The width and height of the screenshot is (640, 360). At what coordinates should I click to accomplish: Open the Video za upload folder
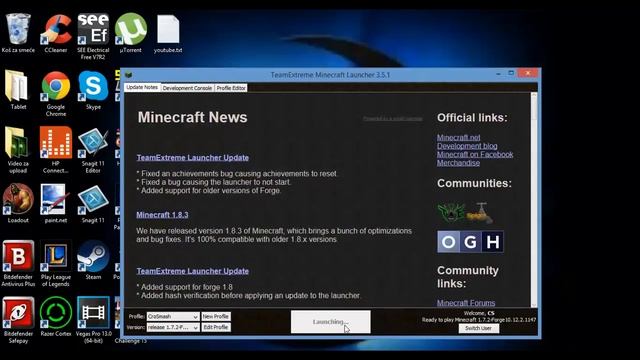18,150
